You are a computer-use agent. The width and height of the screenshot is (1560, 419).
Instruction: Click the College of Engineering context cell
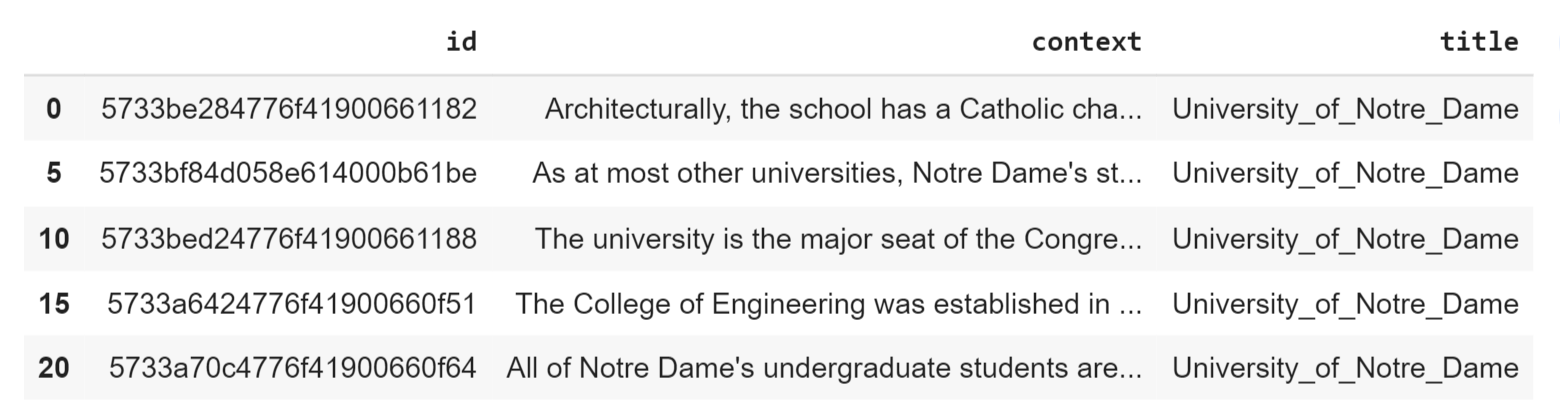[828, 303]
